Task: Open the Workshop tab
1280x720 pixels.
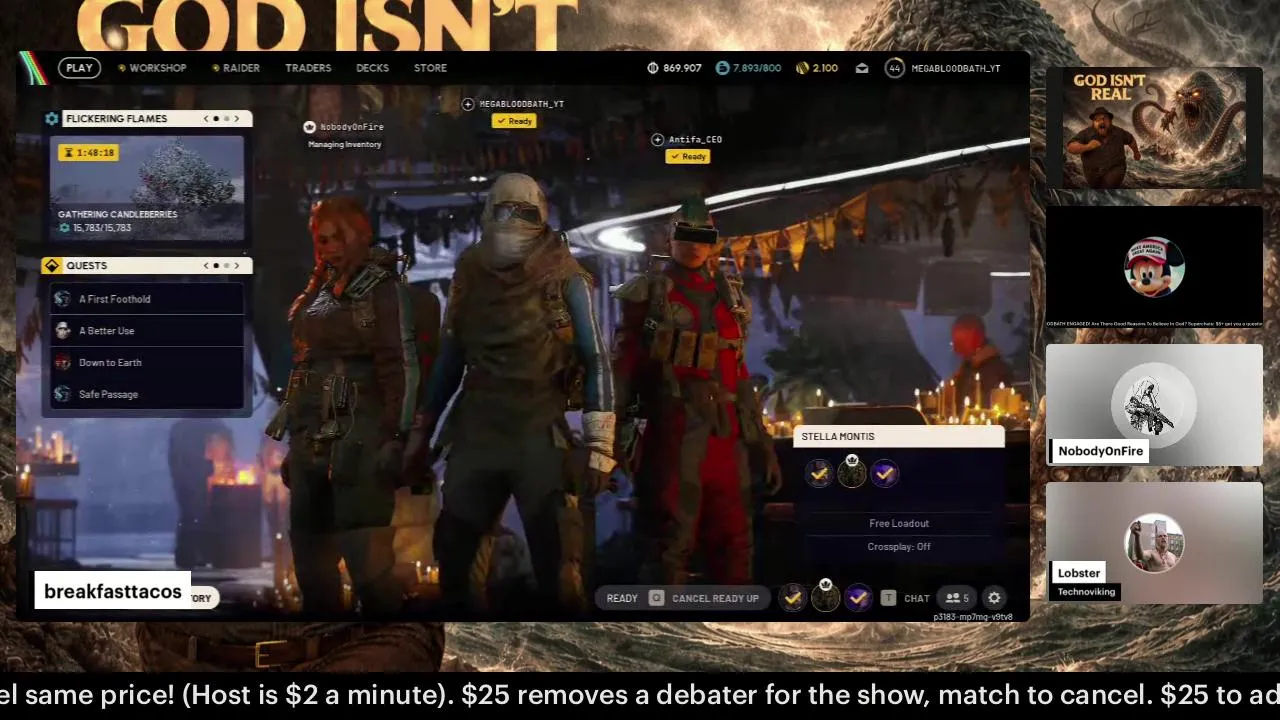Action: (152, 68)
